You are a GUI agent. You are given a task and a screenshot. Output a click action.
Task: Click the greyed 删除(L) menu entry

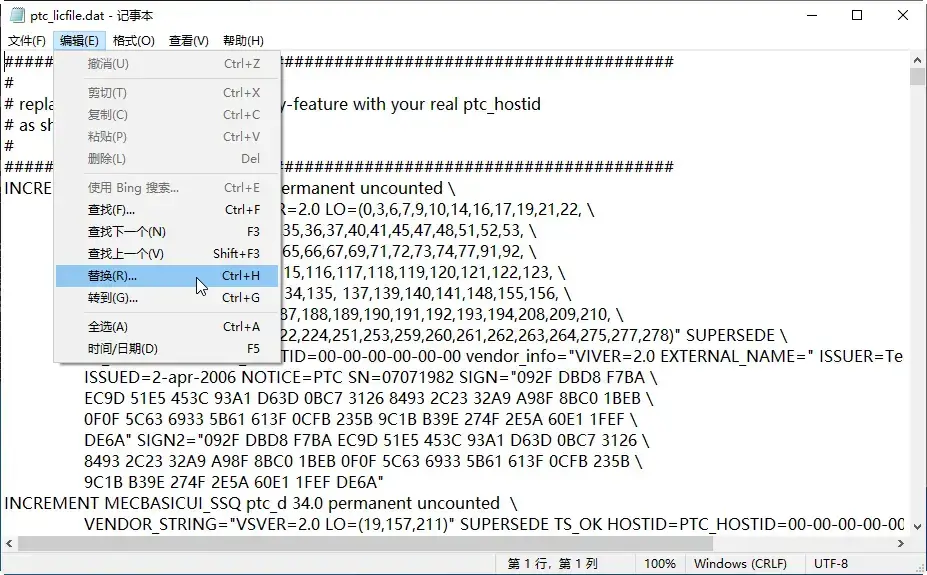(x=167, y=158)
